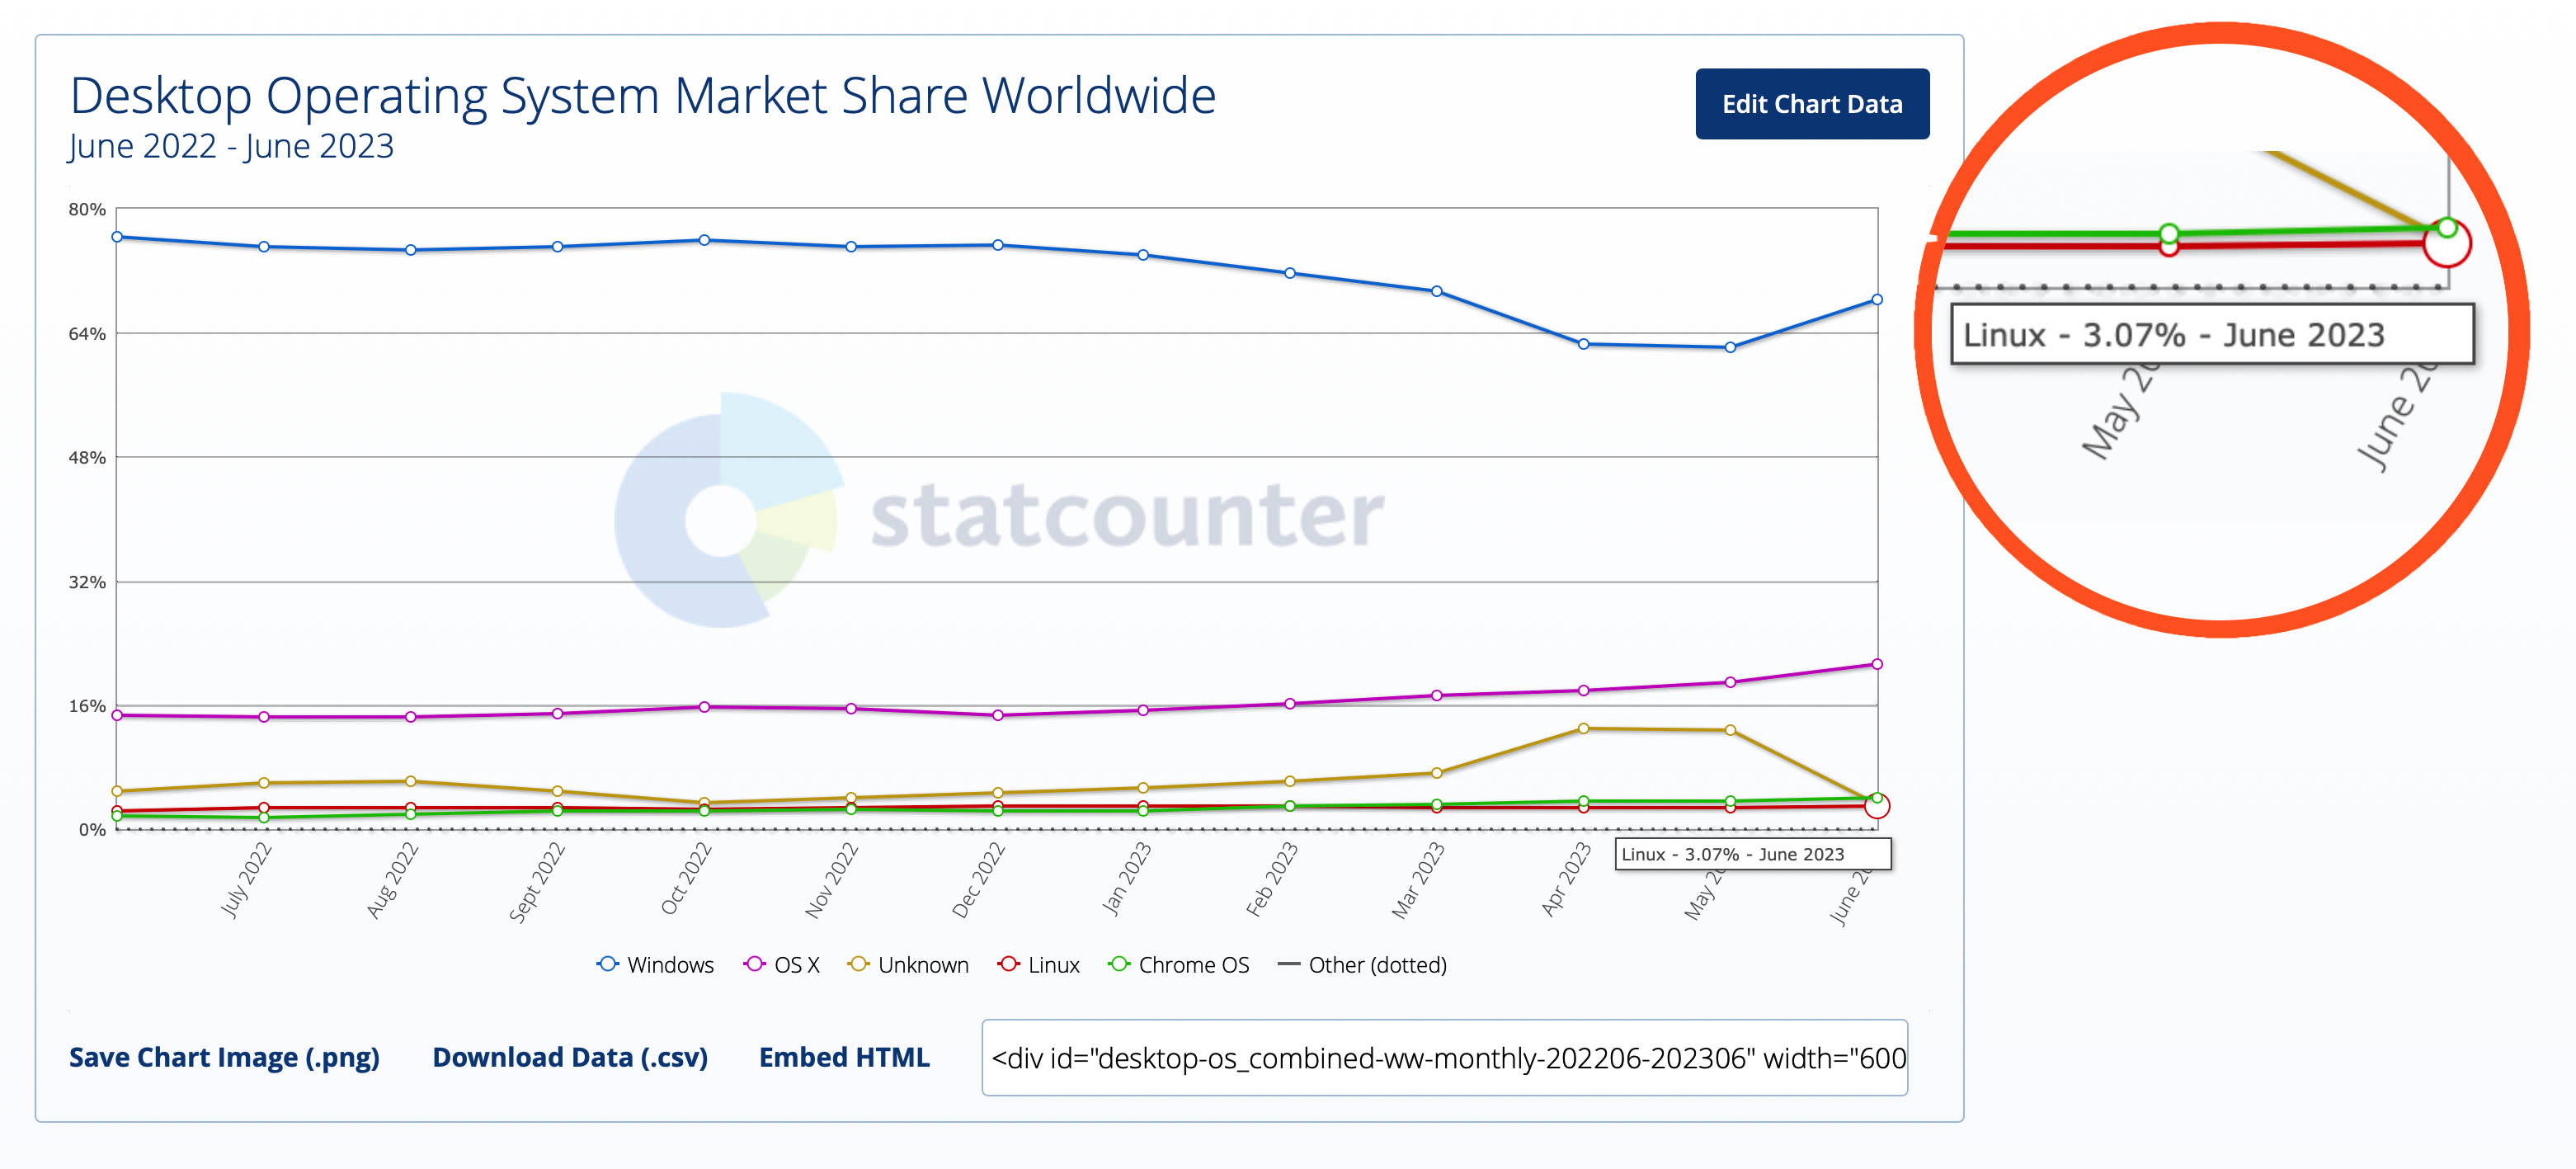This screenshot has height=1169, width=2576.
Task: Click the 'June 2022 - June 2023' subtitle
Action: pos(231,146)
